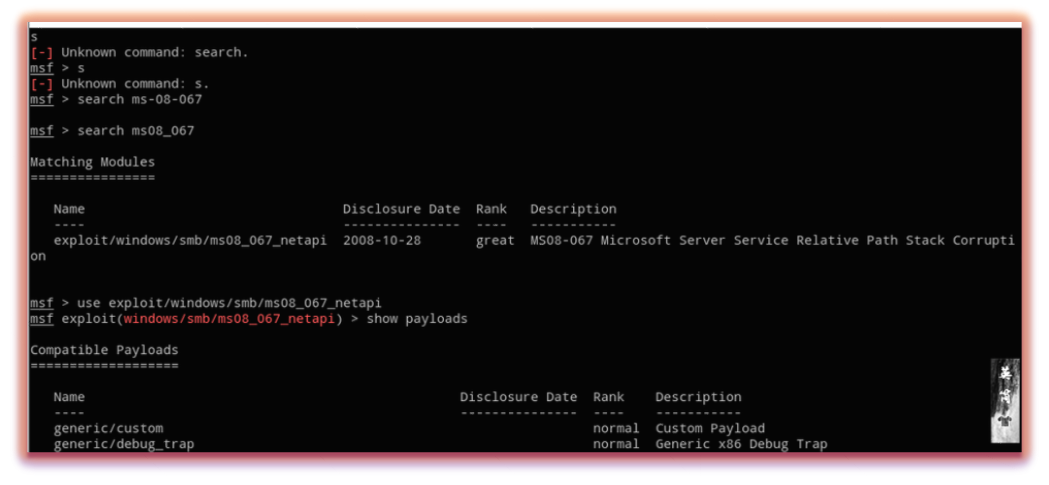Click the "use exploit/windows/smb/ms08_067_netapi" command line
The width and height of the screenshot is (1049, 485).
click(229, 303)
